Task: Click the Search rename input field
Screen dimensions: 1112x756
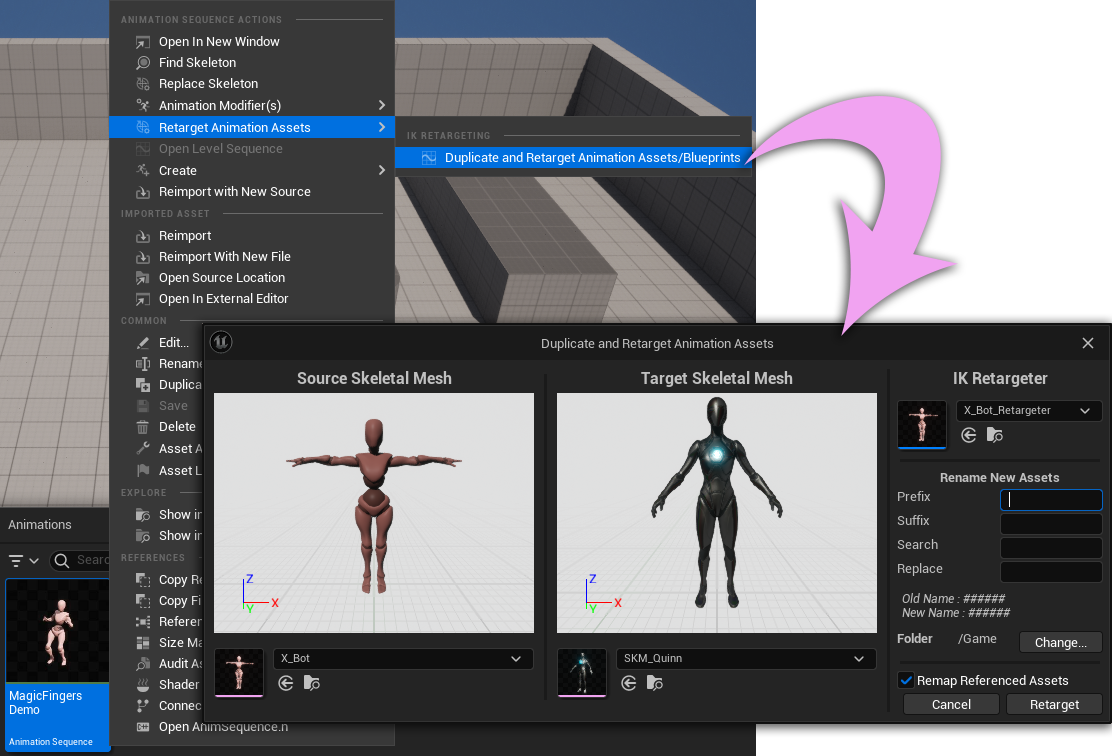Action: [x=1051, y=547]
